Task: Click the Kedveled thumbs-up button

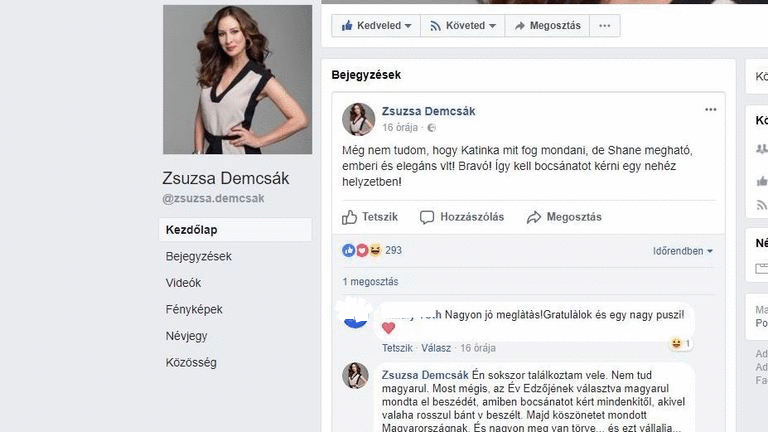Action: coord(374,26)
